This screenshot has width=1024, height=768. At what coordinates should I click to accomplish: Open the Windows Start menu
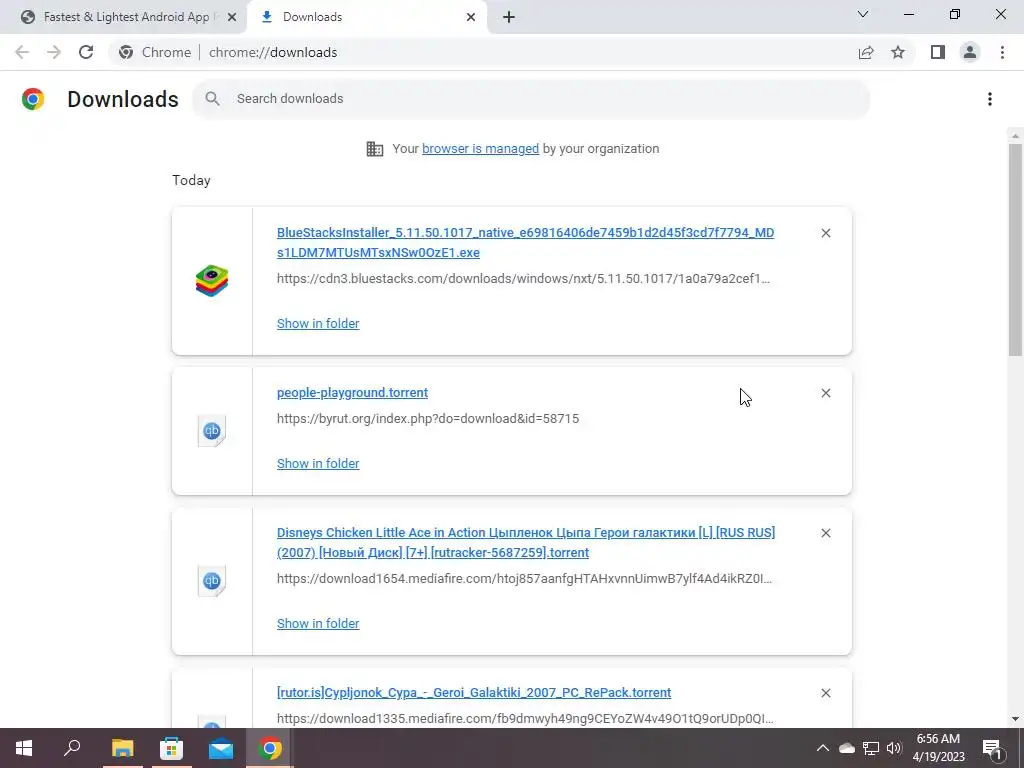click(24, 748)
